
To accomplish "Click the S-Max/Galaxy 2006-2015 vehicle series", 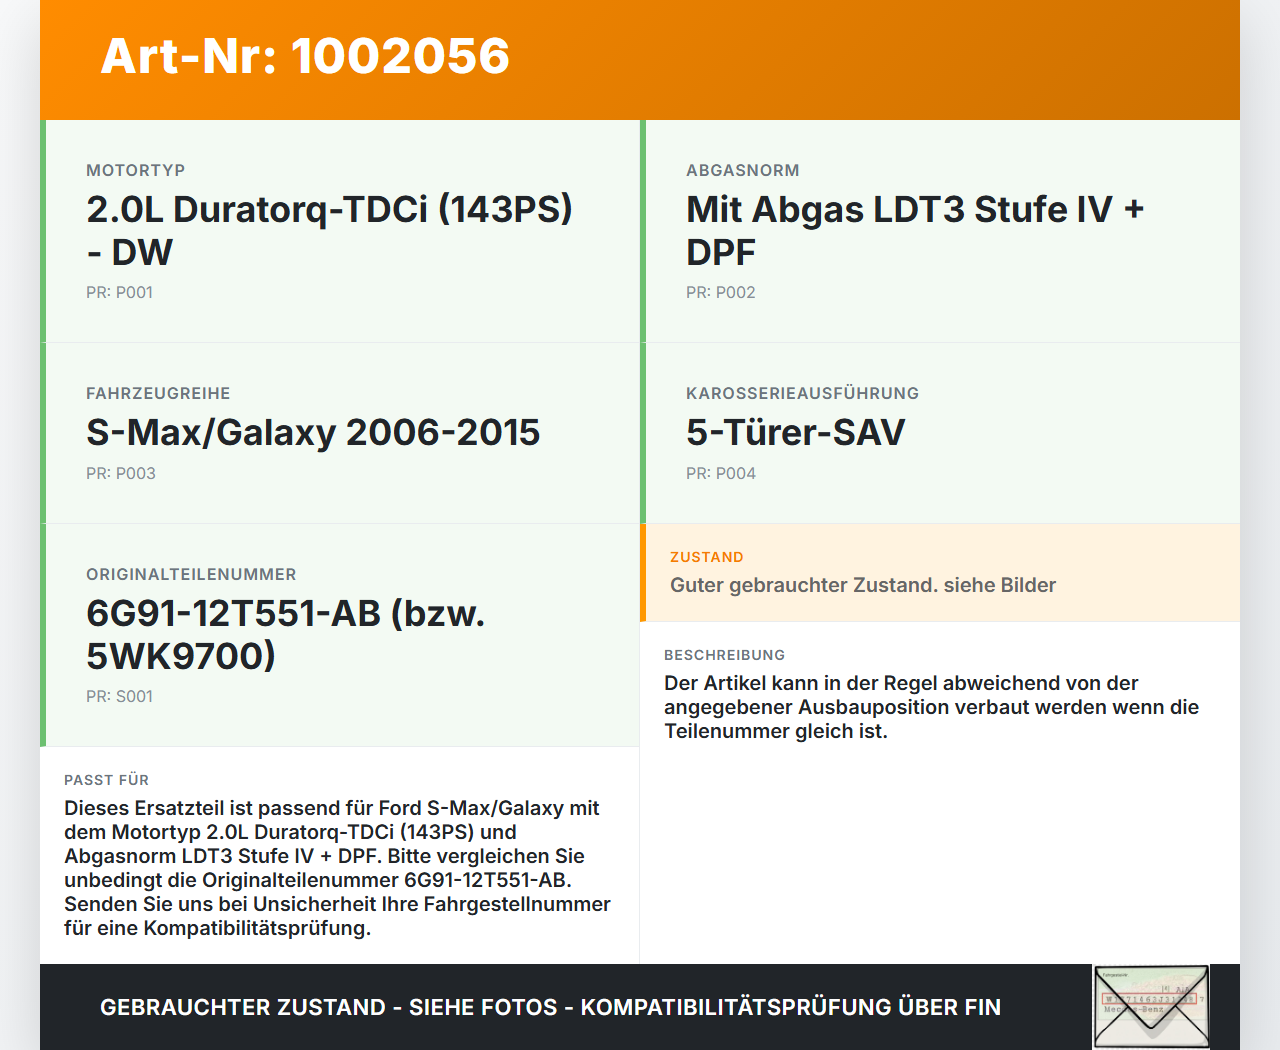I will click(313, 432).
